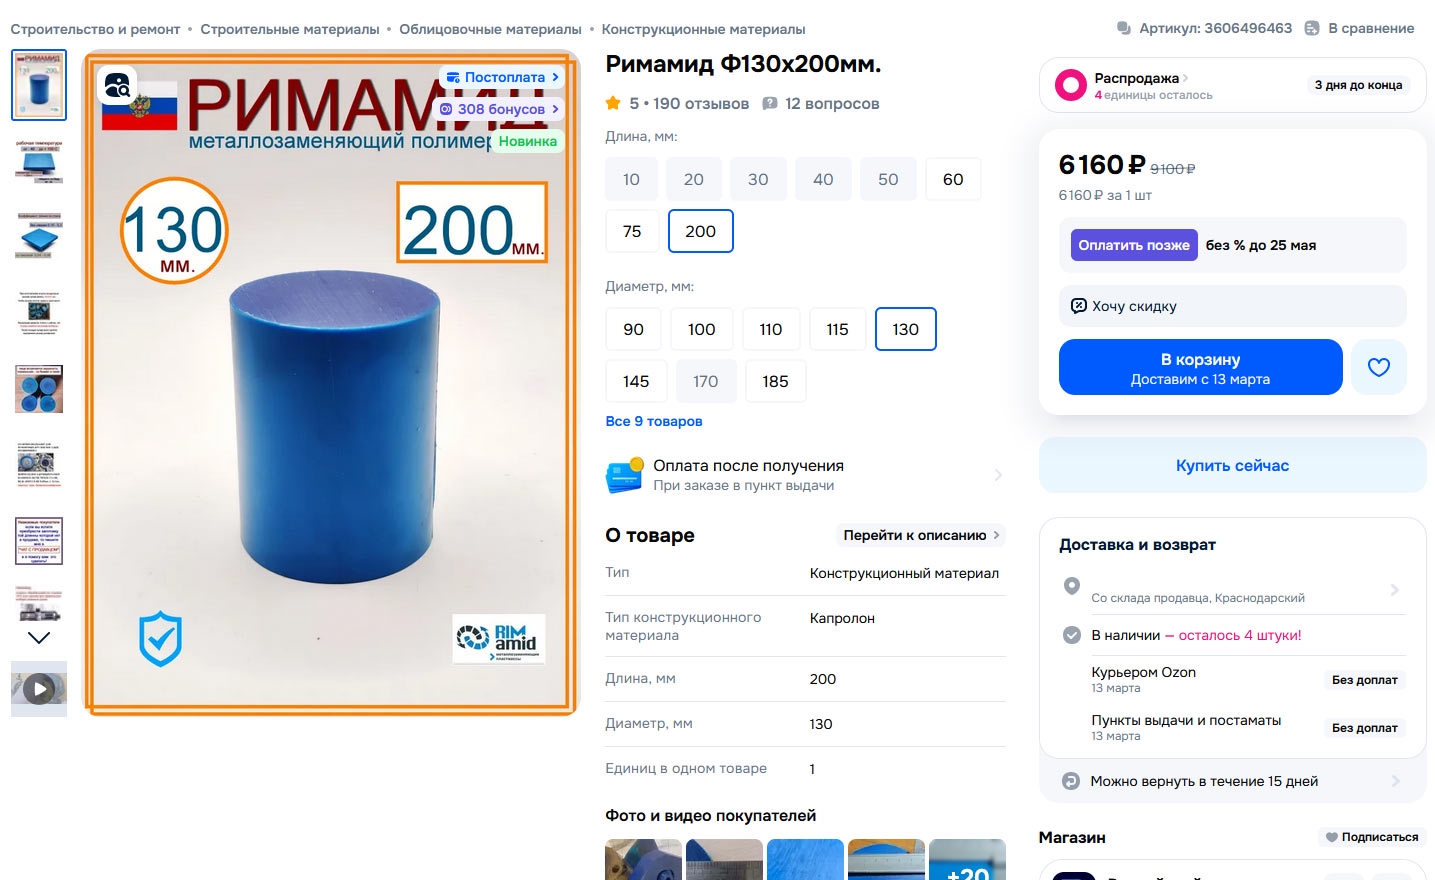Add item with В корзину button
Screen dimensions: 1435x880
(1200, 367)
